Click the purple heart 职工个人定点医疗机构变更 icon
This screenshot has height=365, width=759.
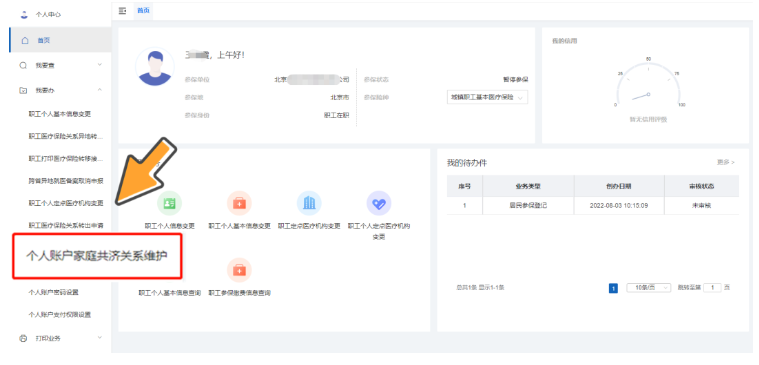pyautogui.click(x=379, y=203)
